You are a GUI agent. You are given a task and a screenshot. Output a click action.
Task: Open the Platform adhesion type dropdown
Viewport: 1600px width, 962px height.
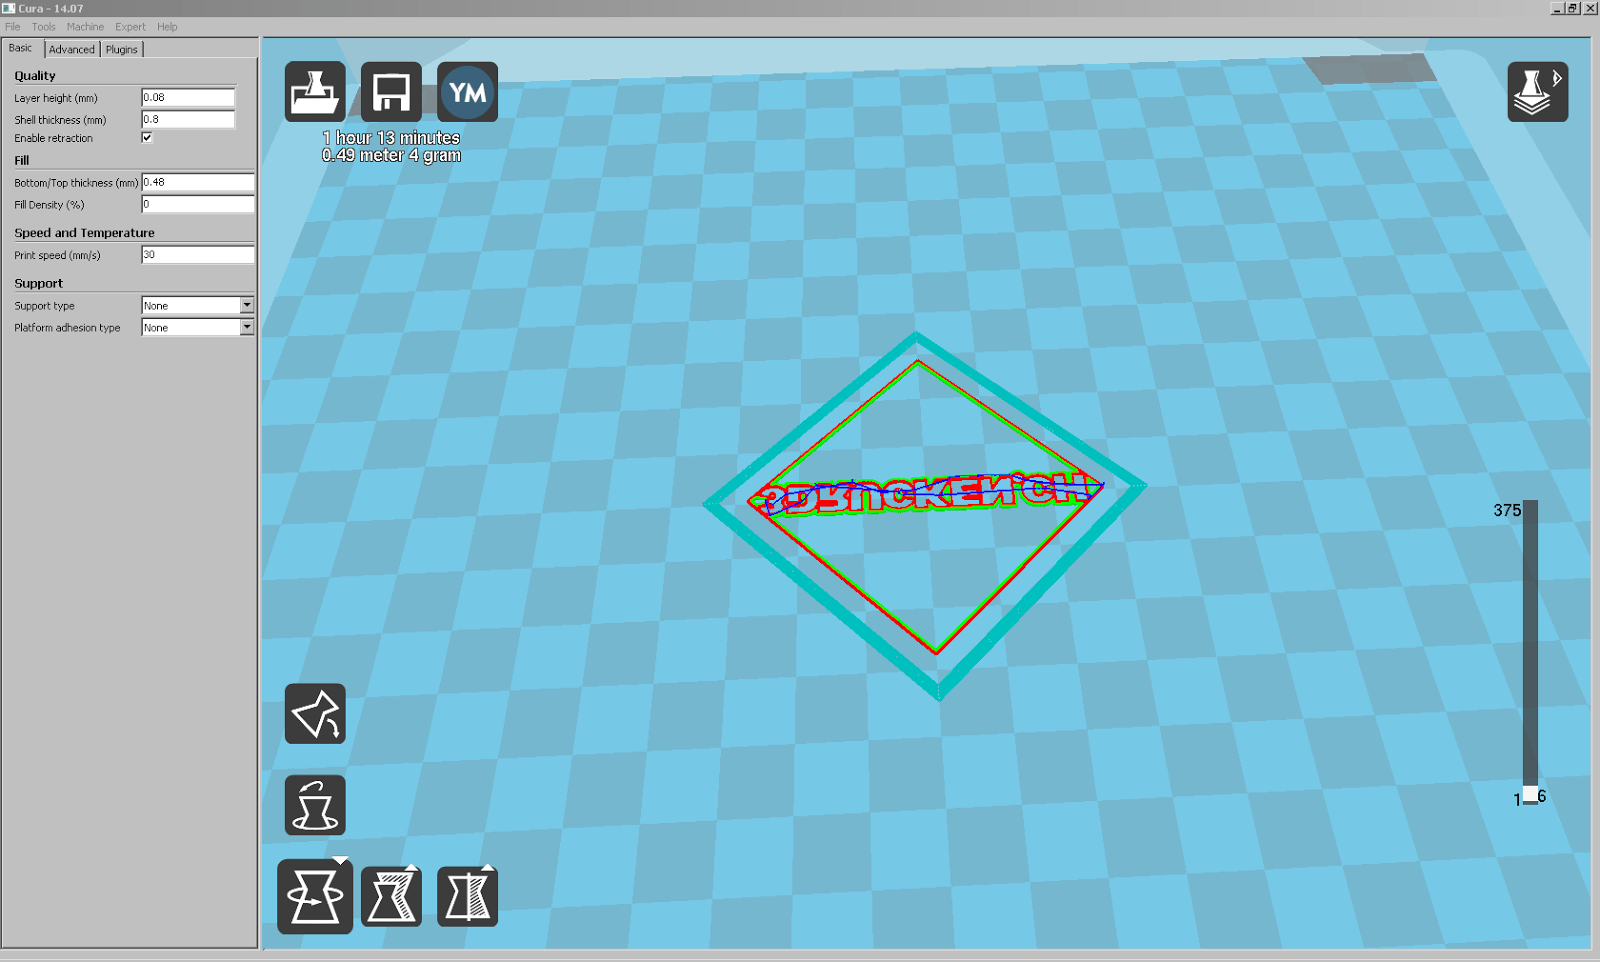pos(197,328)
